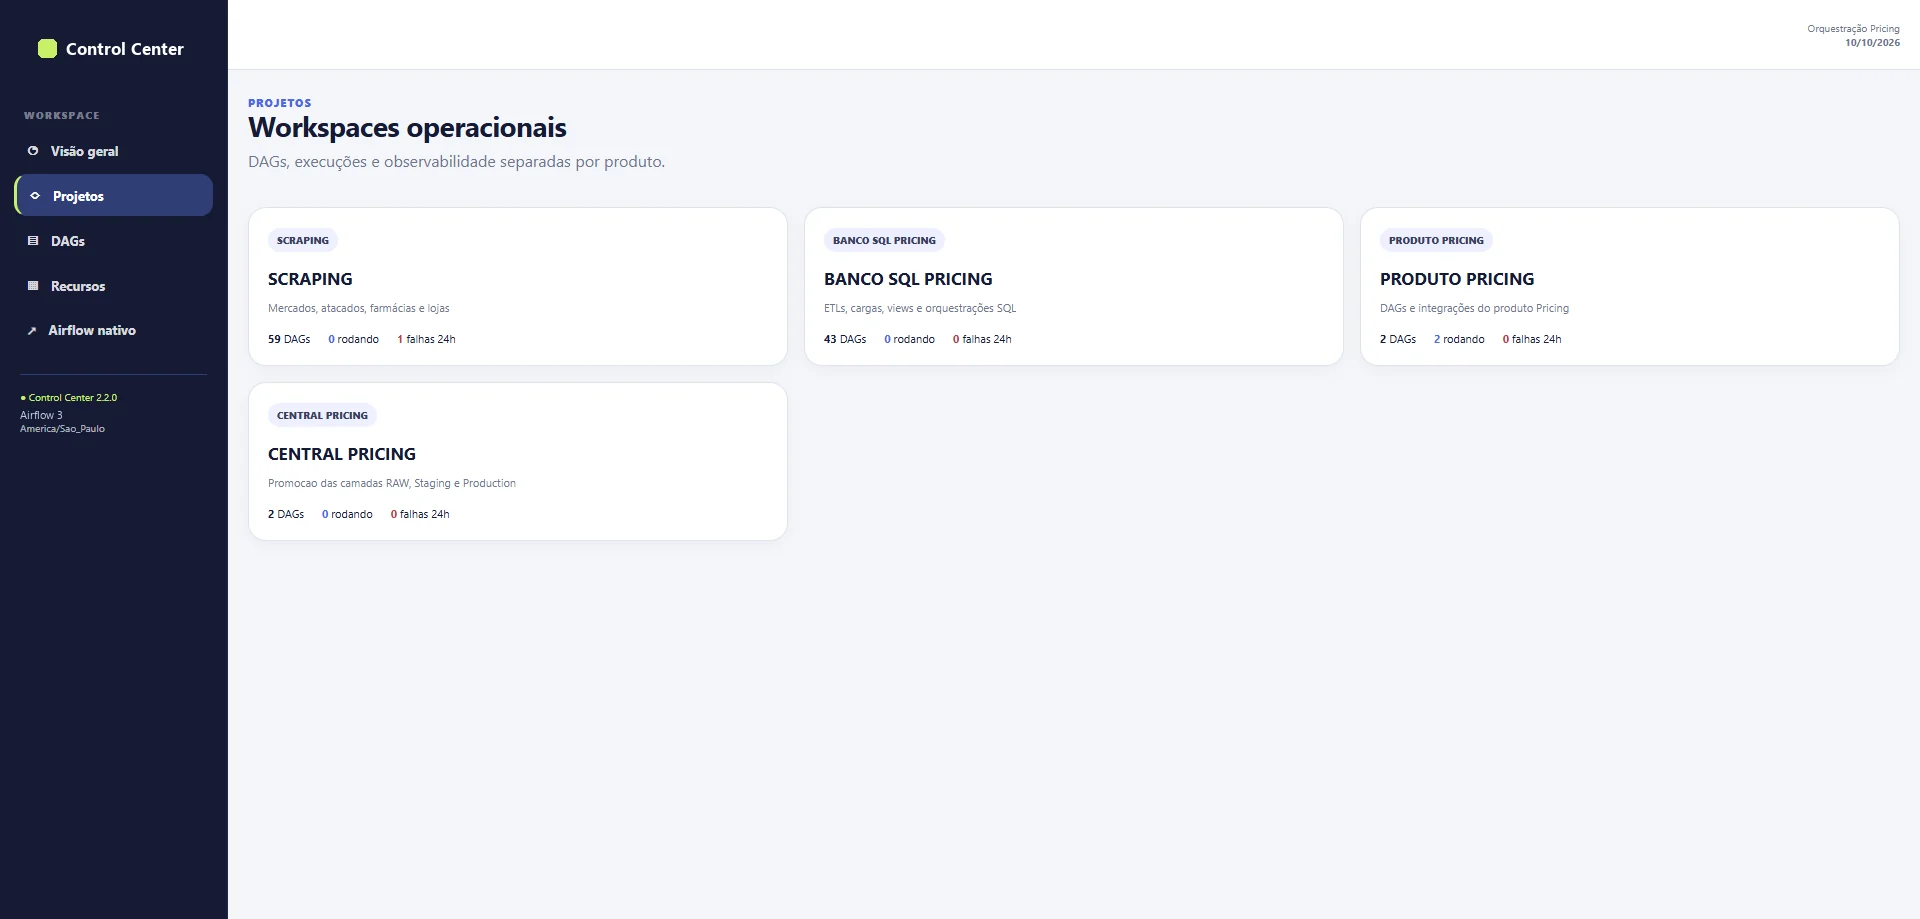Click the PRODUTO PRICING tag badge
The image size is (1920, 919).
[x=1436, y=240]
